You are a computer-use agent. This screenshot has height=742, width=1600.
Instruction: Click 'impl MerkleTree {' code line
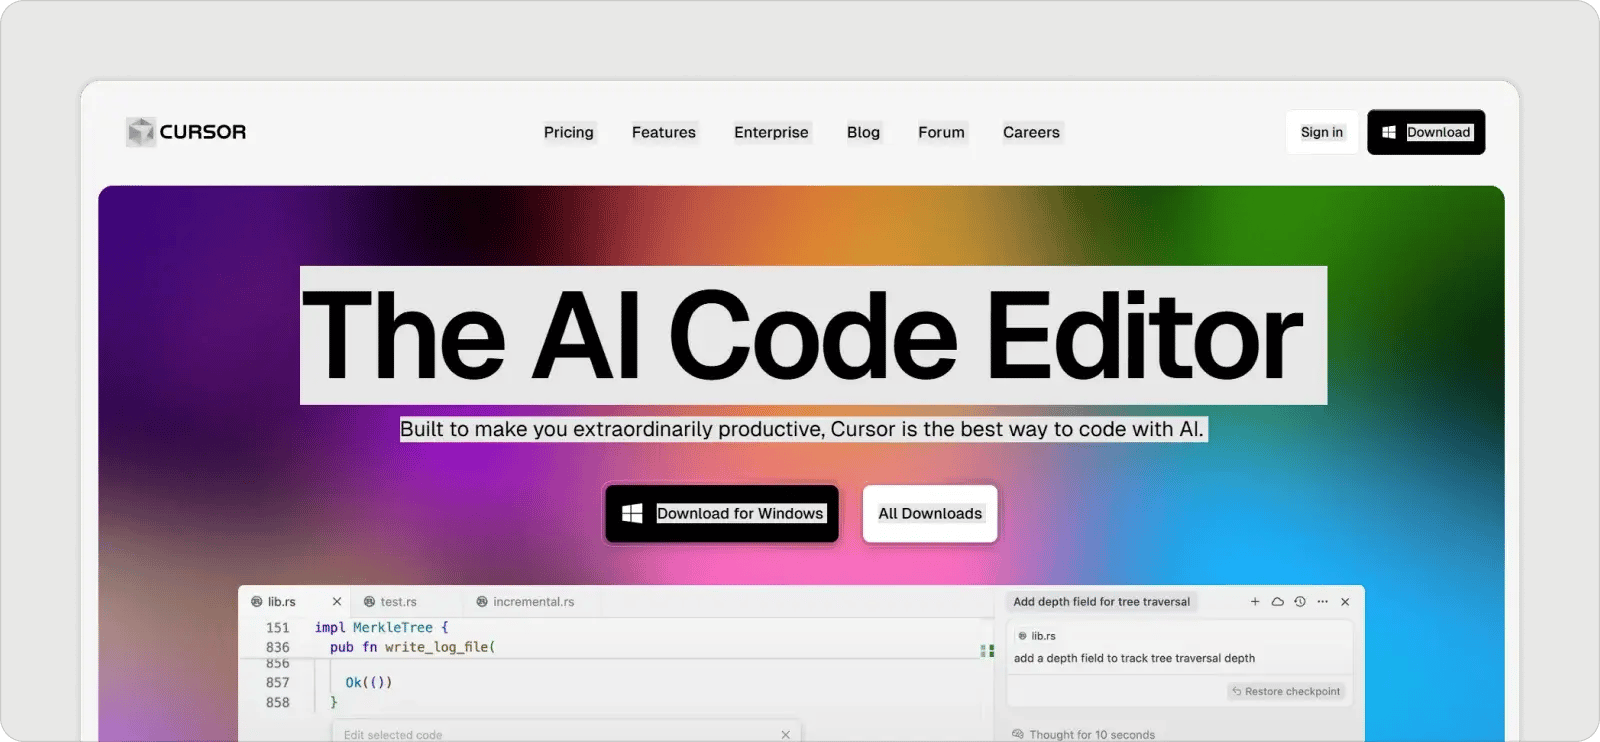[382, 628]
